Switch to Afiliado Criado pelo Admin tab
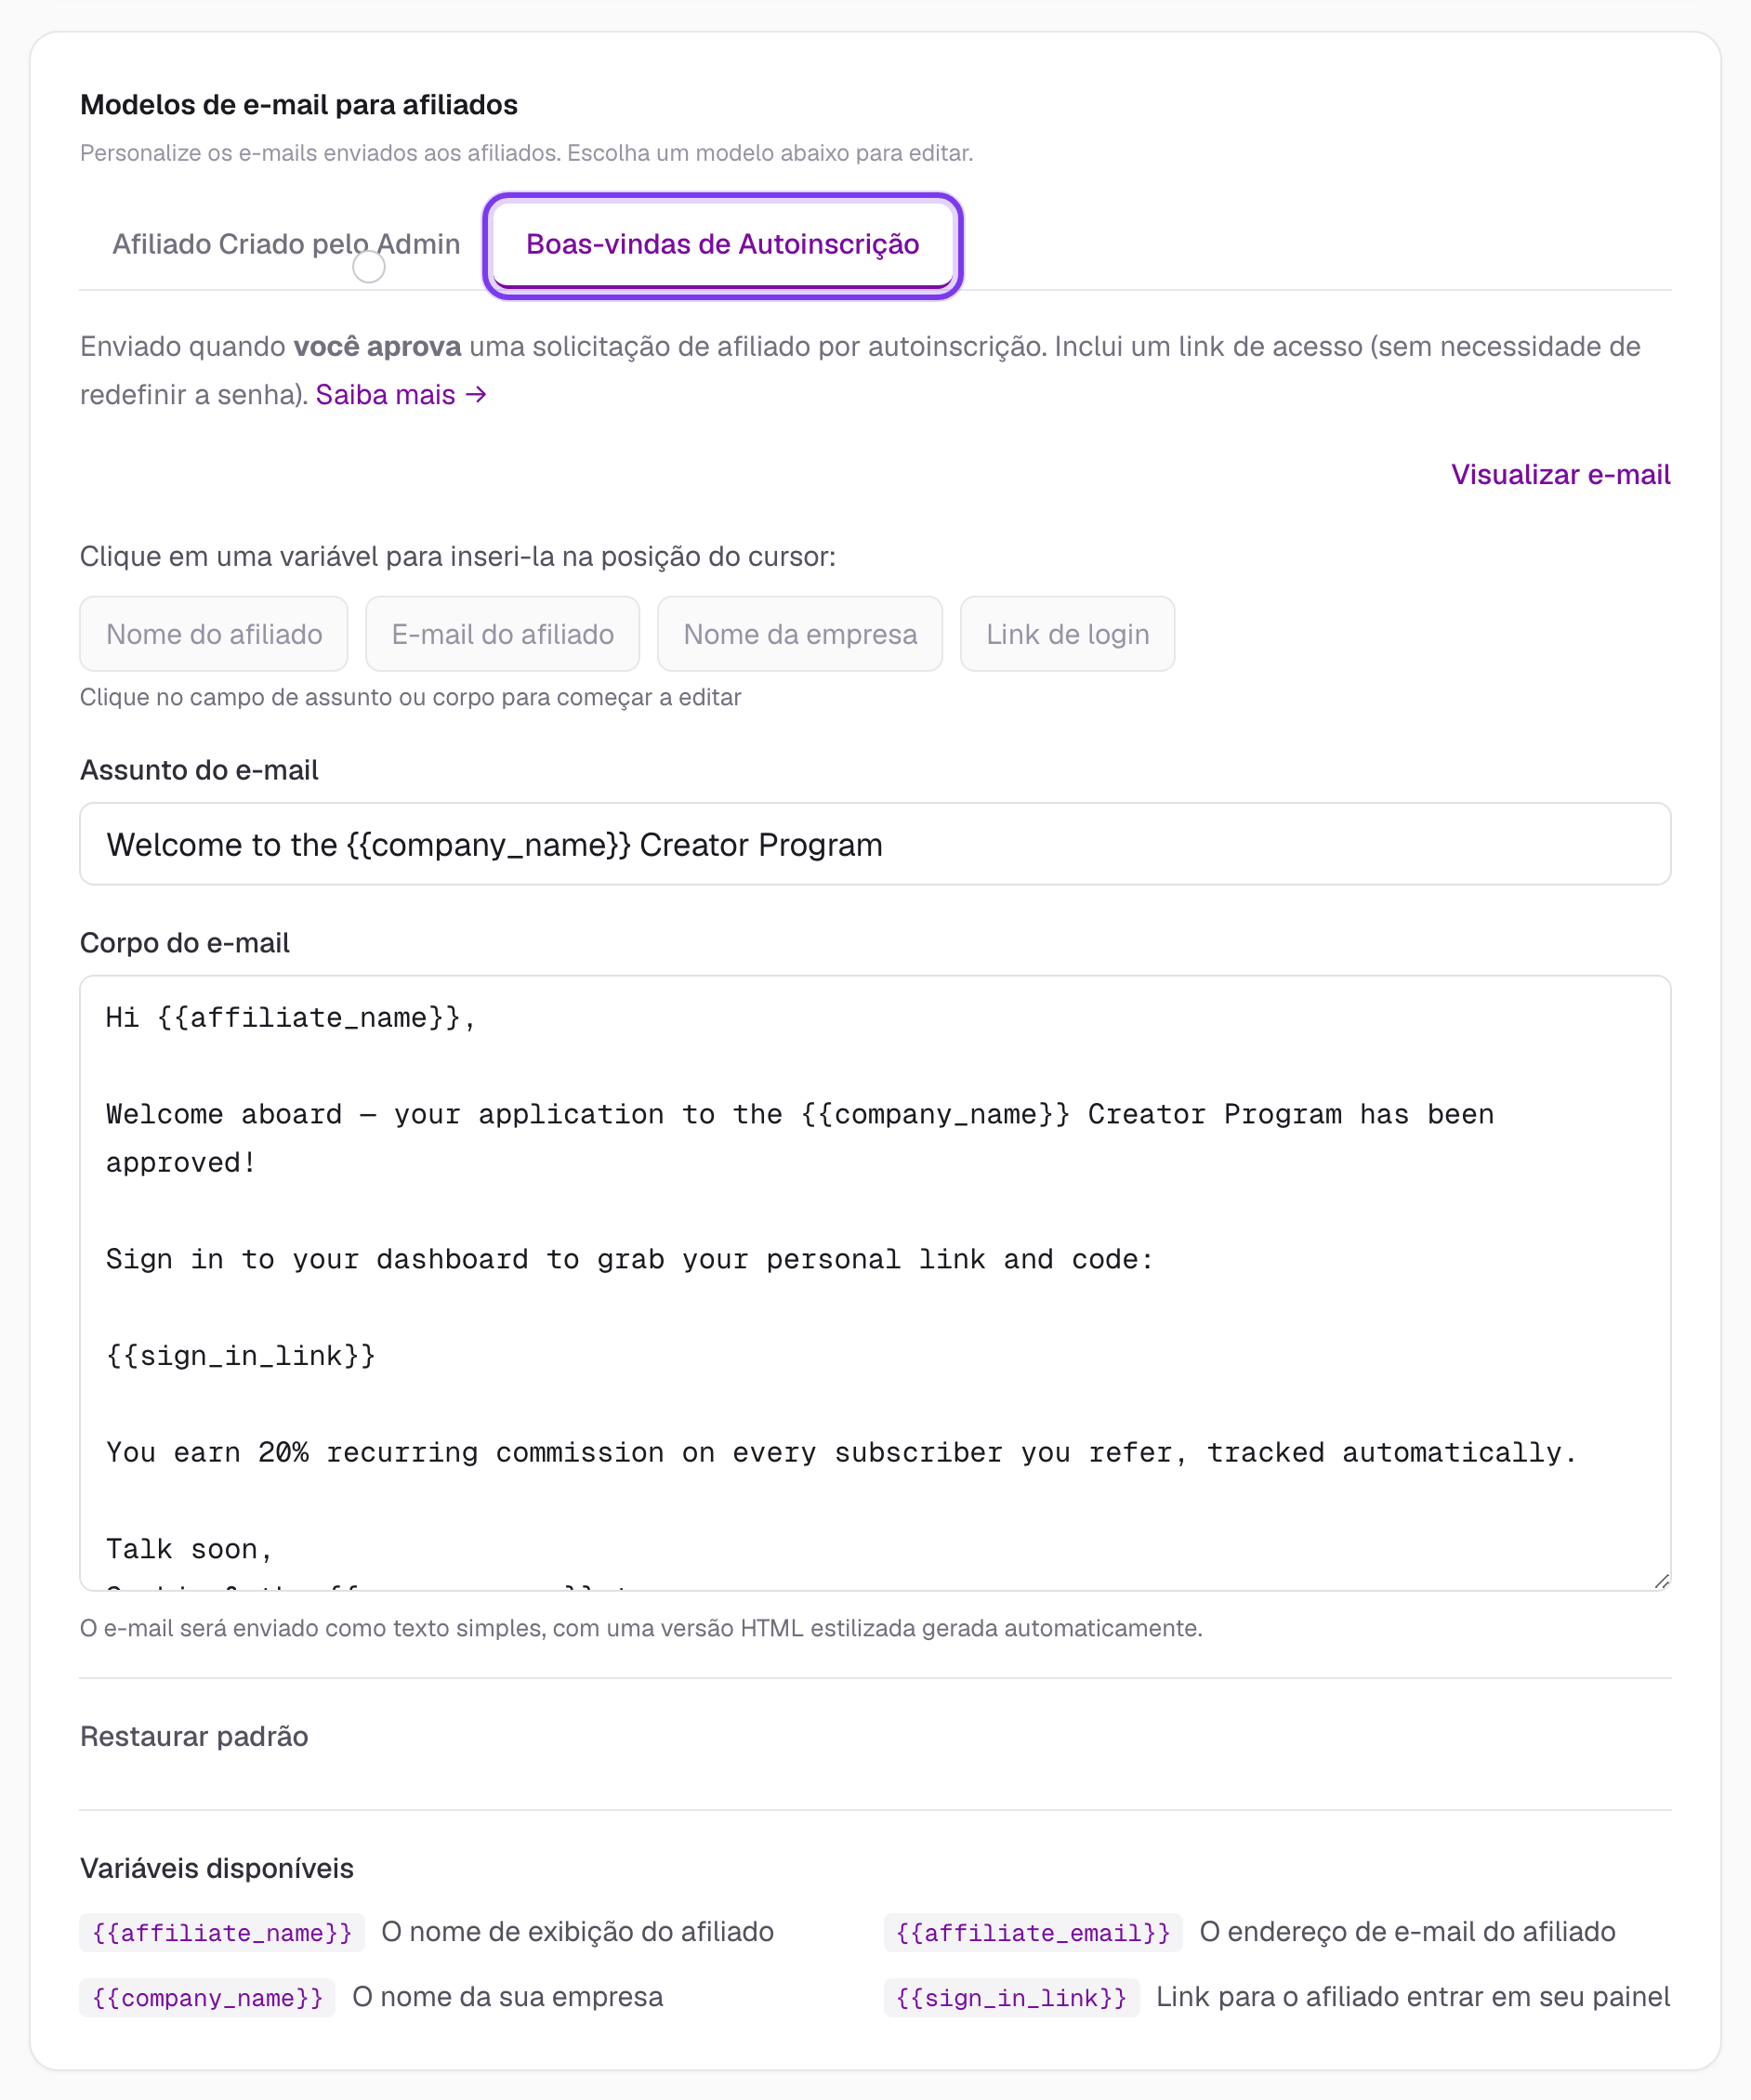 pos(286,244)
